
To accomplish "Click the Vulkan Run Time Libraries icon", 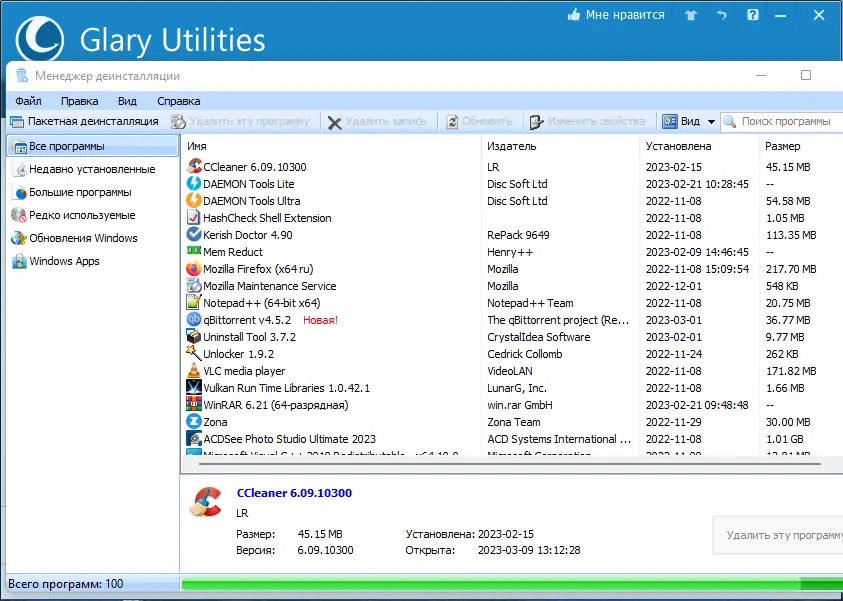I will coord(194,388).
